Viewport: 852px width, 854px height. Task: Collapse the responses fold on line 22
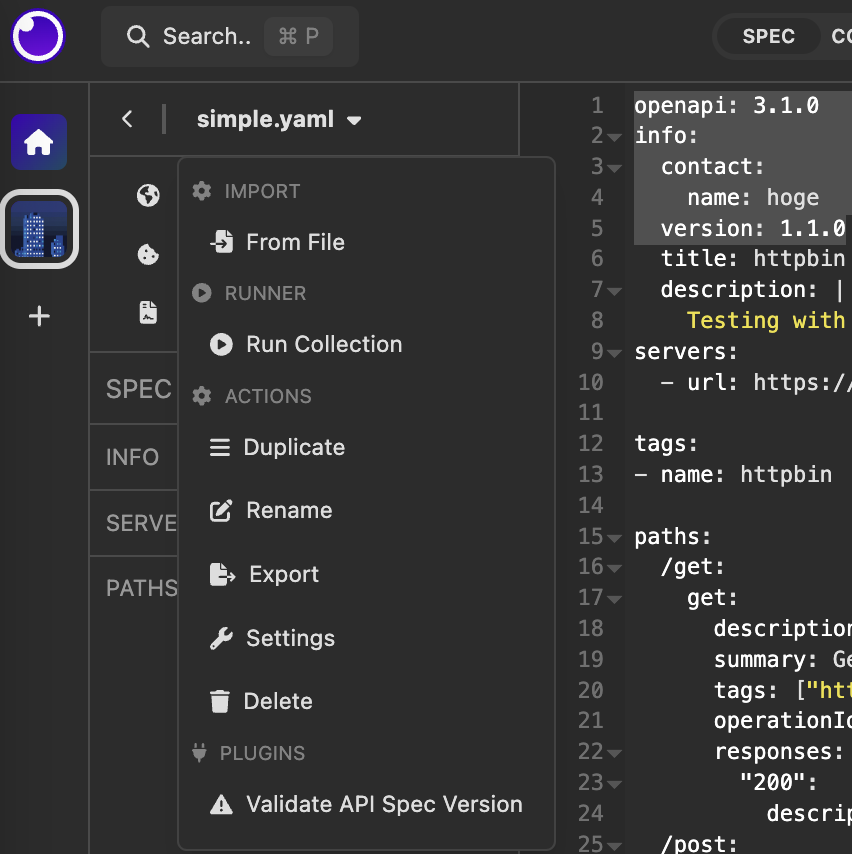(x=614, y=754)
